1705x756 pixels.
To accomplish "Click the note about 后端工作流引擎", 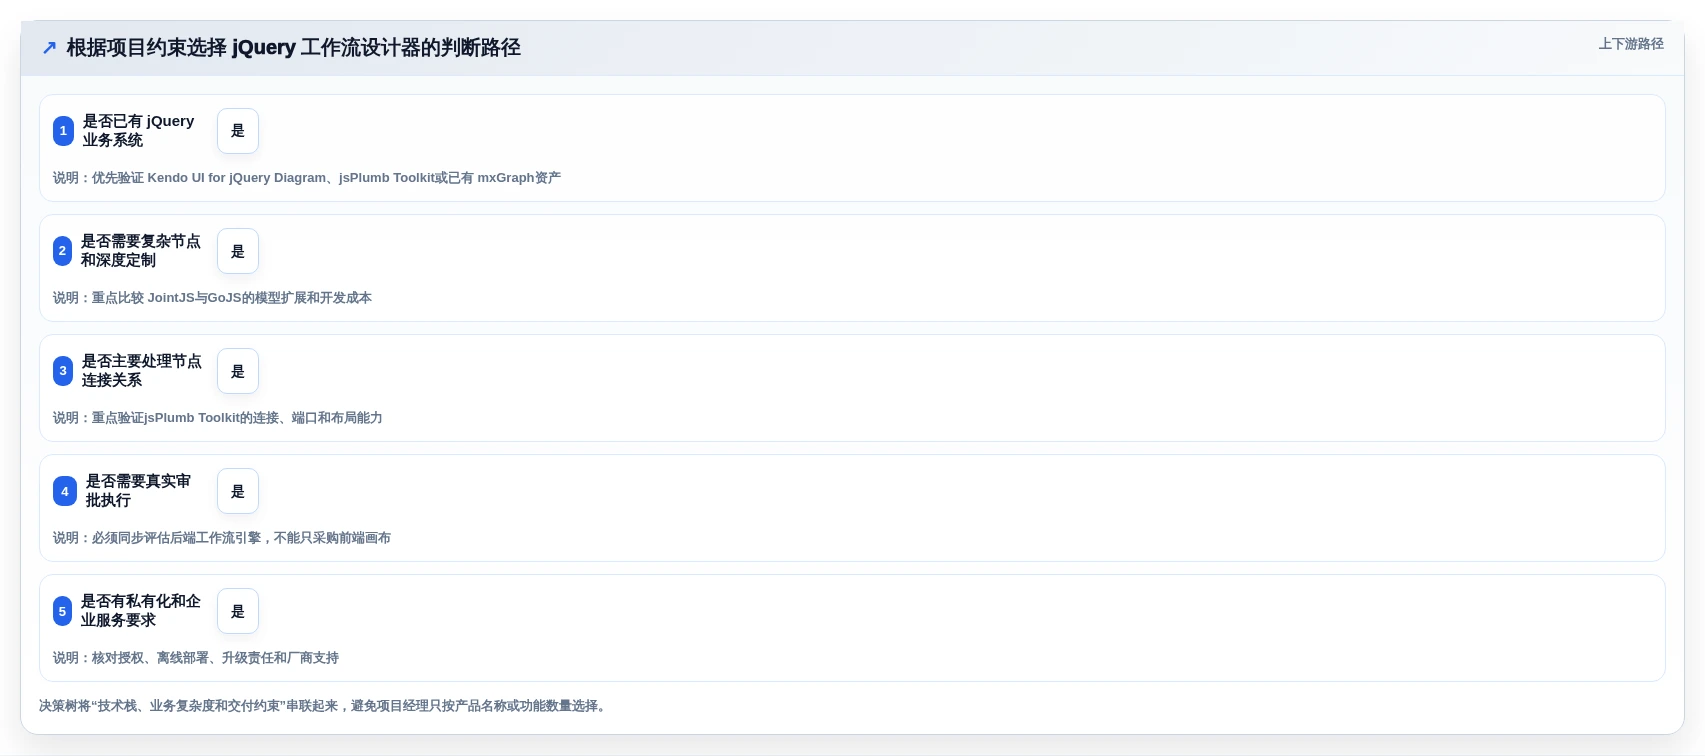I will [222, 538].
